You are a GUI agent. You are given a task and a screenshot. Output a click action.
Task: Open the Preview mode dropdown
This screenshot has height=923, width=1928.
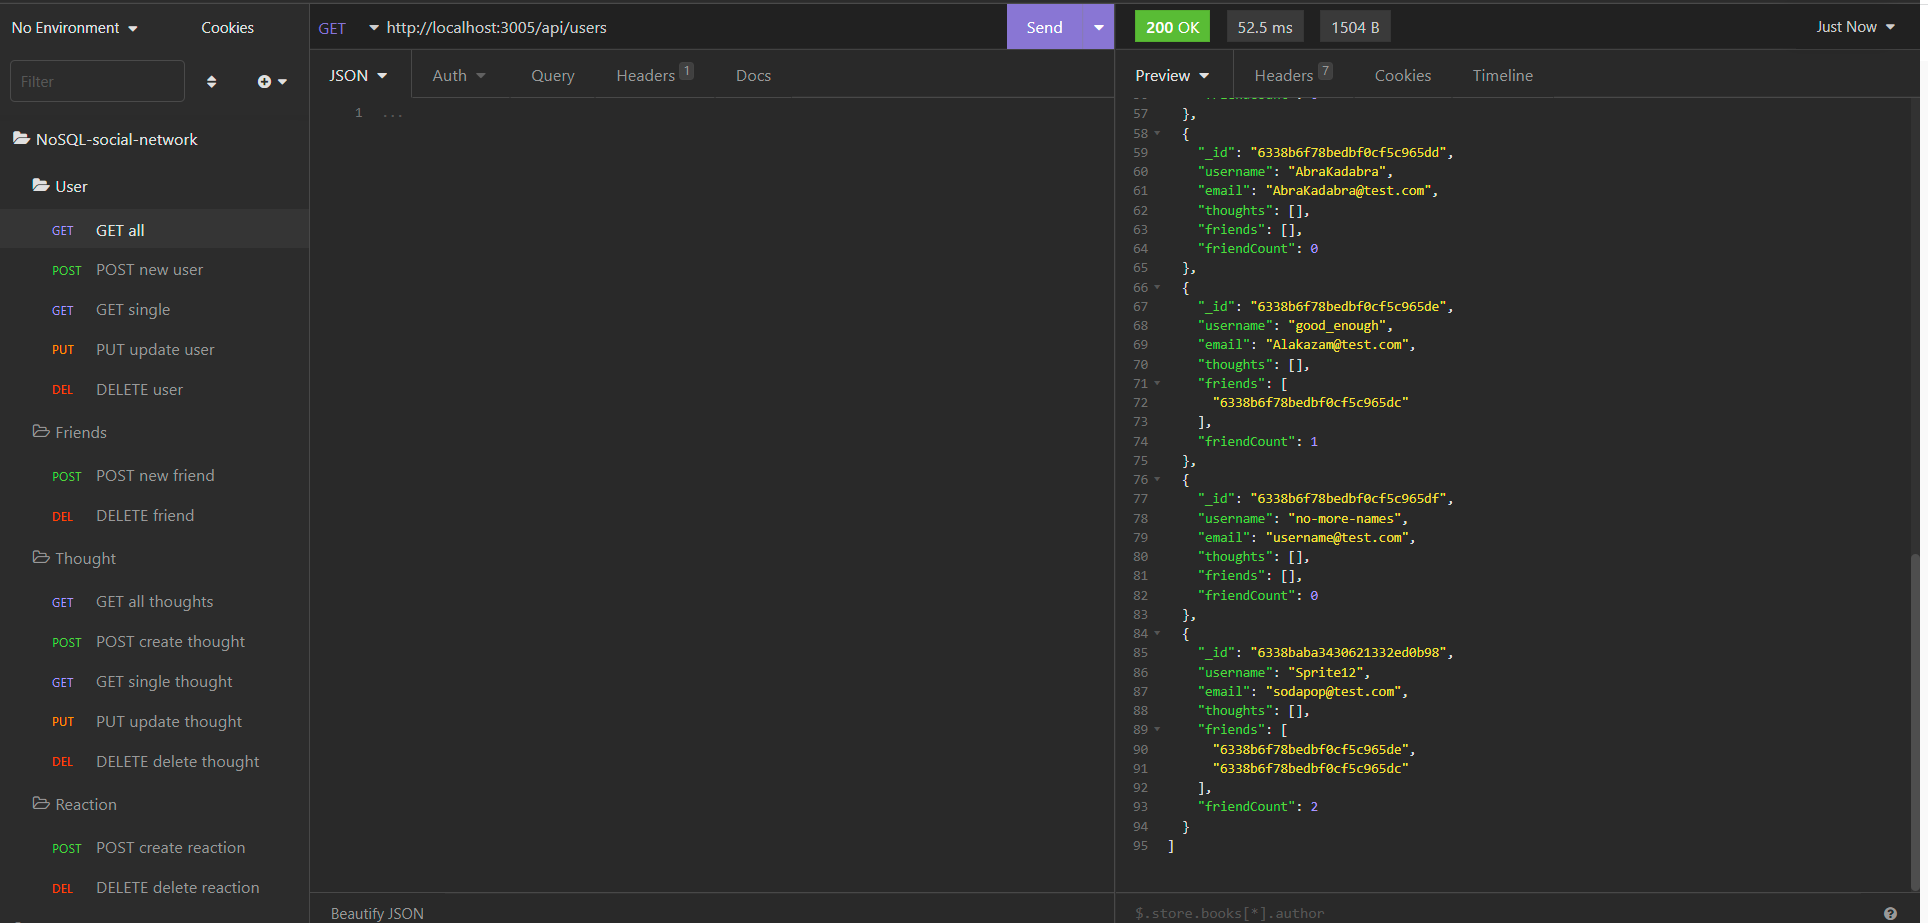point(1172,75)
